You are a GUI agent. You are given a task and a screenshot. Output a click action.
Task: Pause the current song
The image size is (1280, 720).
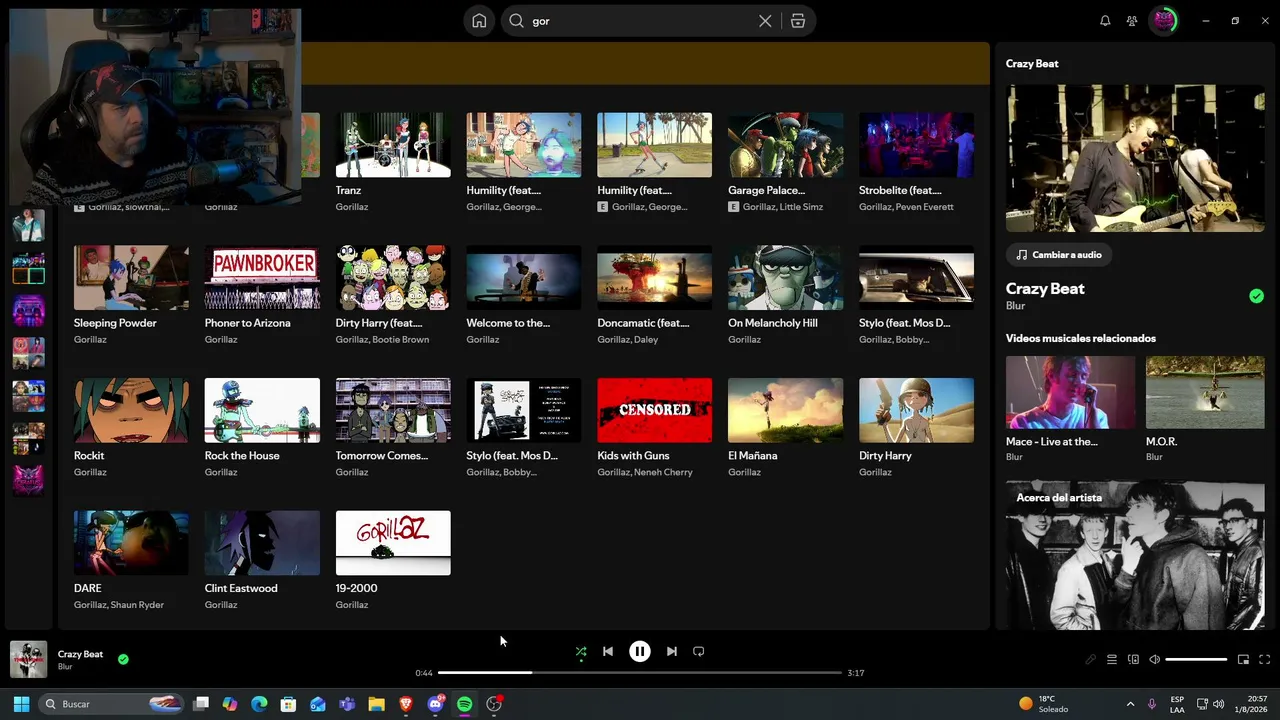640,651
